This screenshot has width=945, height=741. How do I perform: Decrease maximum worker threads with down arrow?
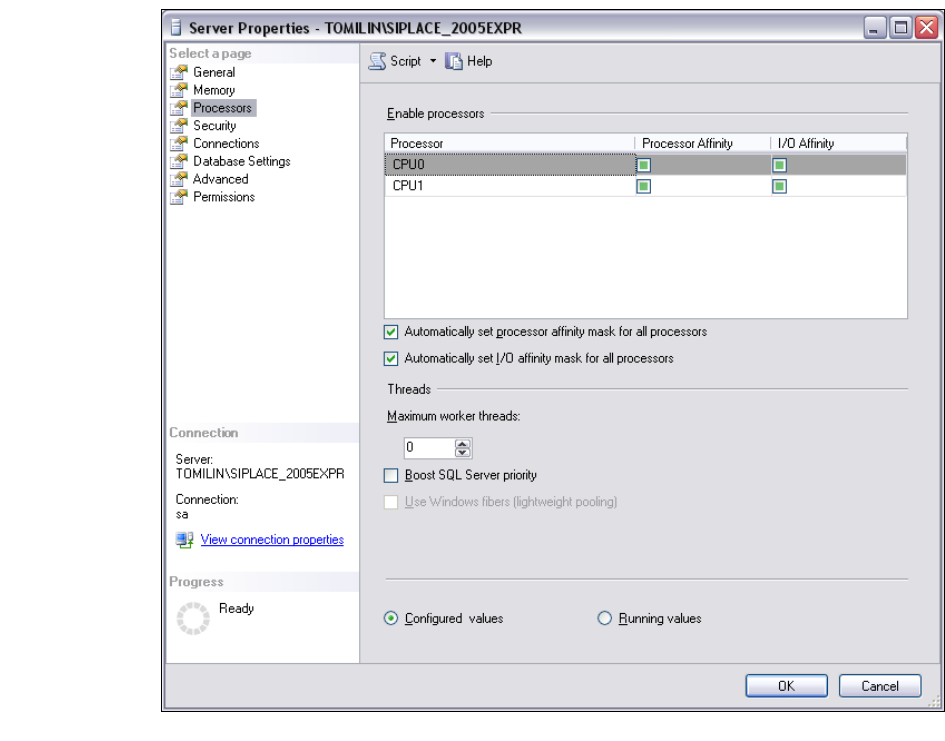462,452
